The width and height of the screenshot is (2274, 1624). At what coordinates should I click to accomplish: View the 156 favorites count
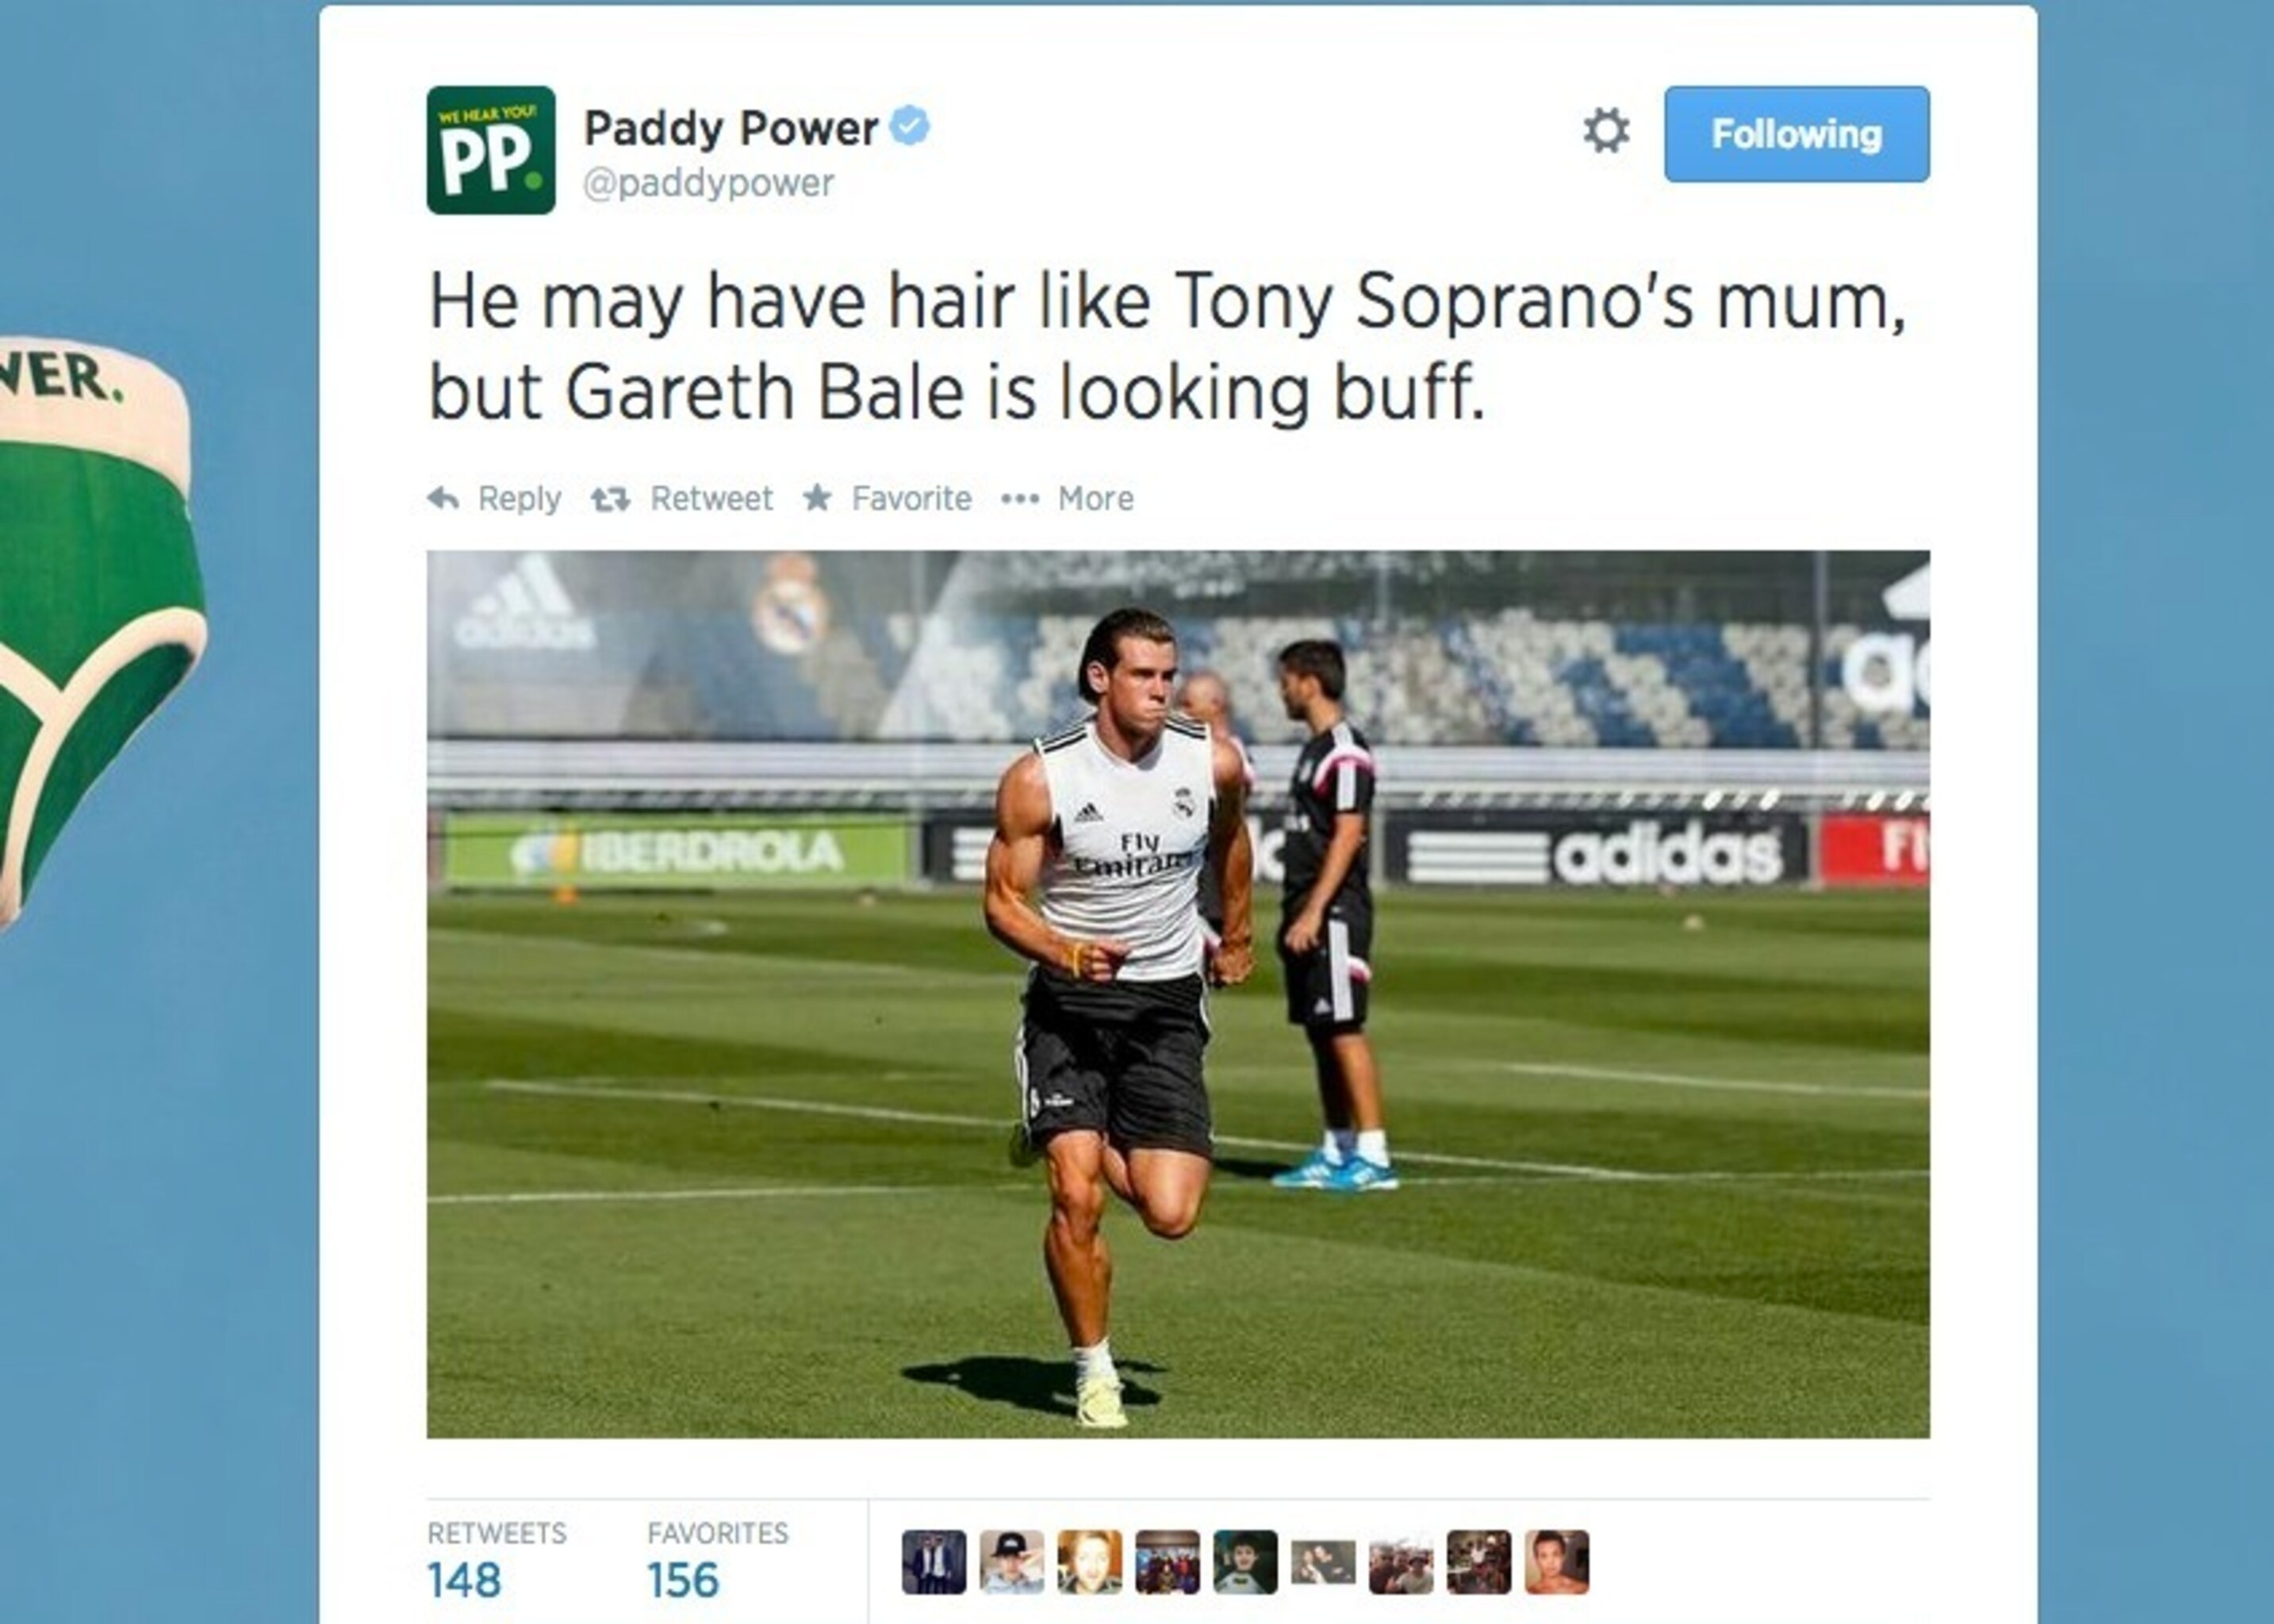pos(683,1580)
